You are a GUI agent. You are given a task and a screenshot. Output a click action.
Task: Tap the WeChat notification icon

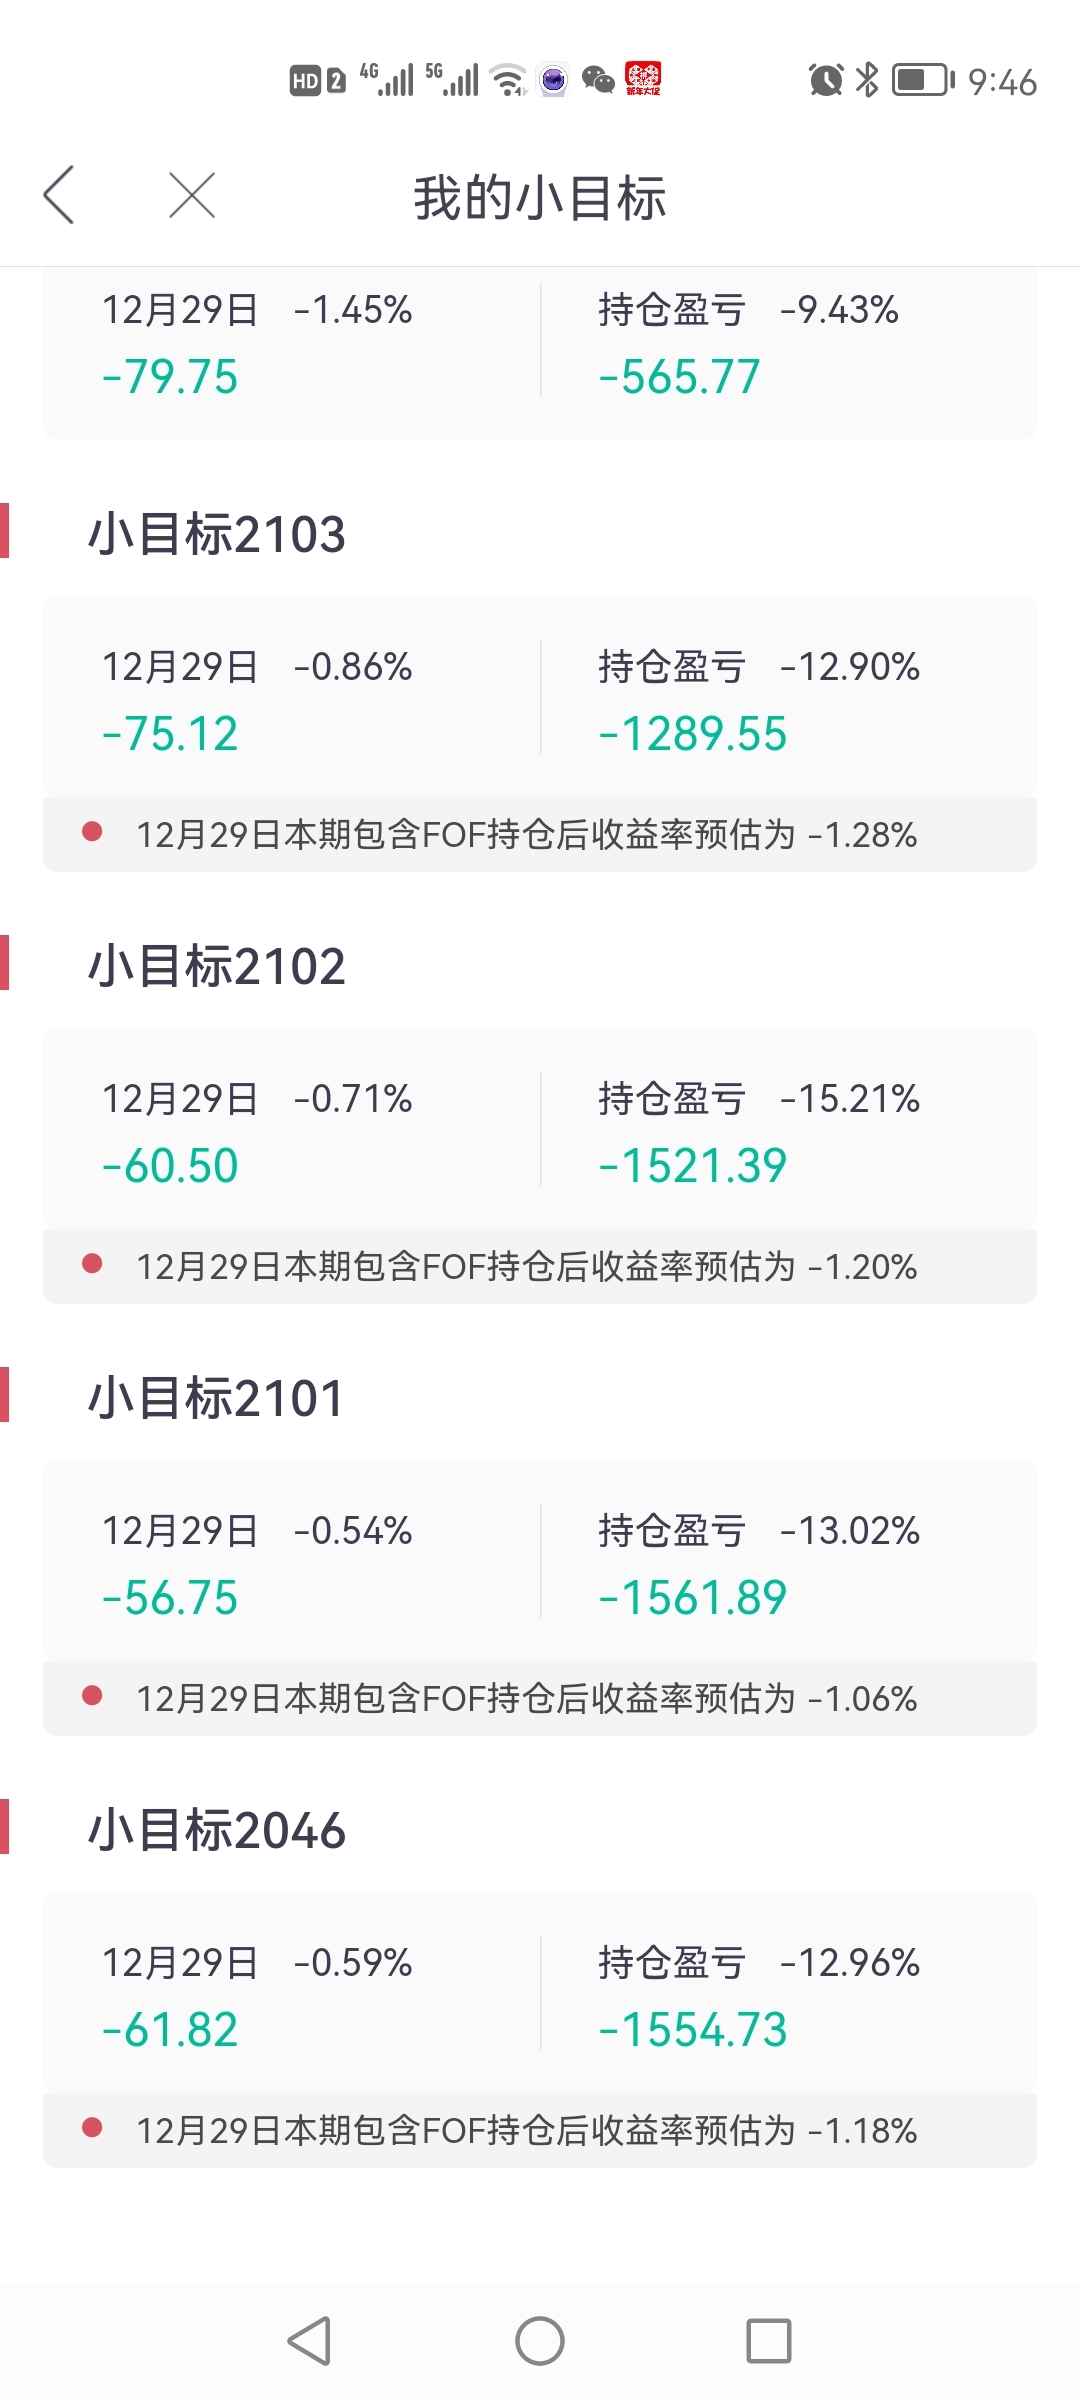click(598, 79)
